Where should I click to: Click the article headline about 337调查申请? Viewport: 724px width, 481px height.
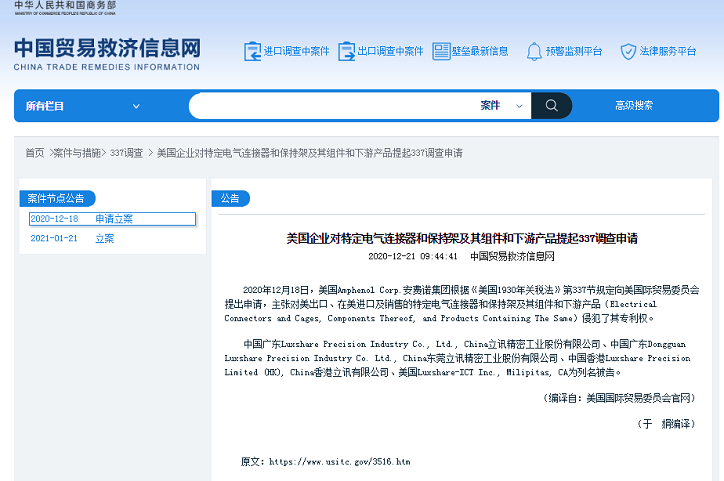(x=462, y=238)
